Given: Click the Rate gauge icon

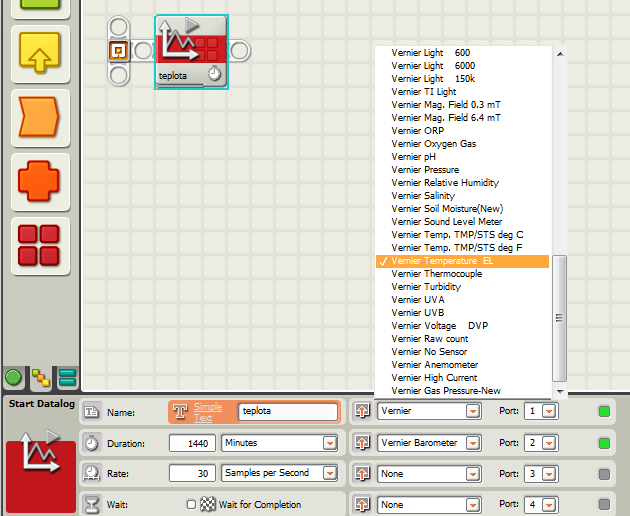Looking at the screenshot, I should coord(92,473).
